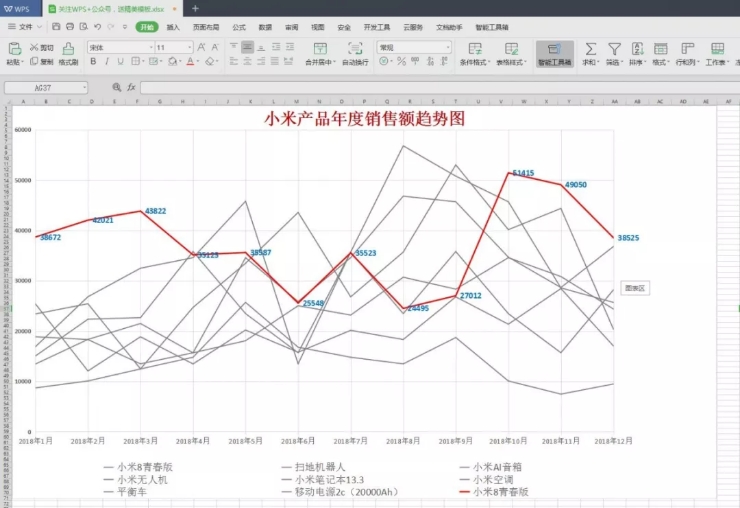Click the fx insert function icon
This screenshot has height=508, width=740.
(x=131, y=87)
